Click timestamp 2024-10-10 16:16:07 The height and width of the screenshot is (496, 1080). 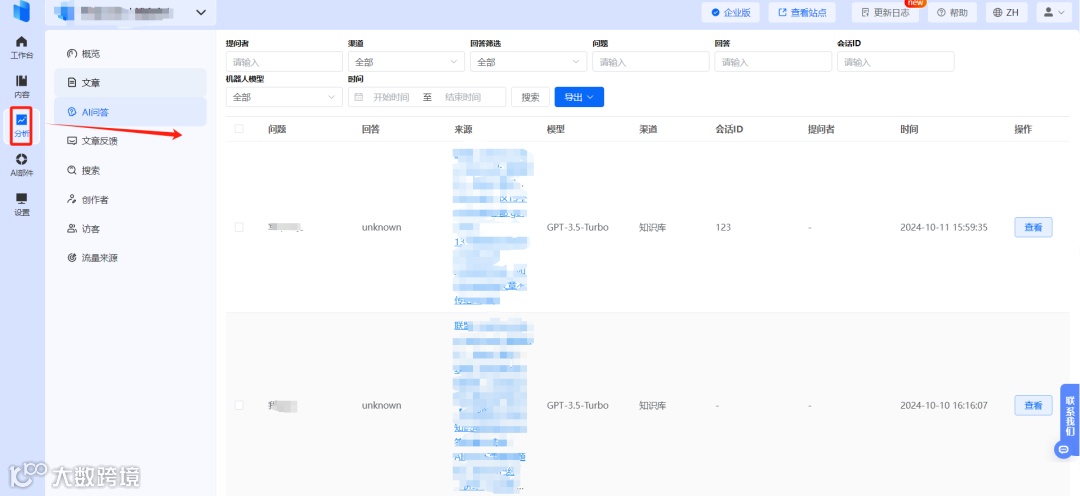(x=944, y=405)
